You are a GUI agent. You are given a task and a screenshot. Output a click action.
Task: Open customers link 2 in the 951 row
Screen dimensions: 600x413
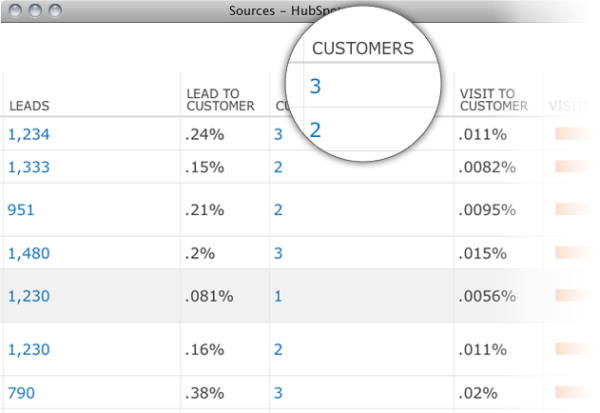(278, 210)
